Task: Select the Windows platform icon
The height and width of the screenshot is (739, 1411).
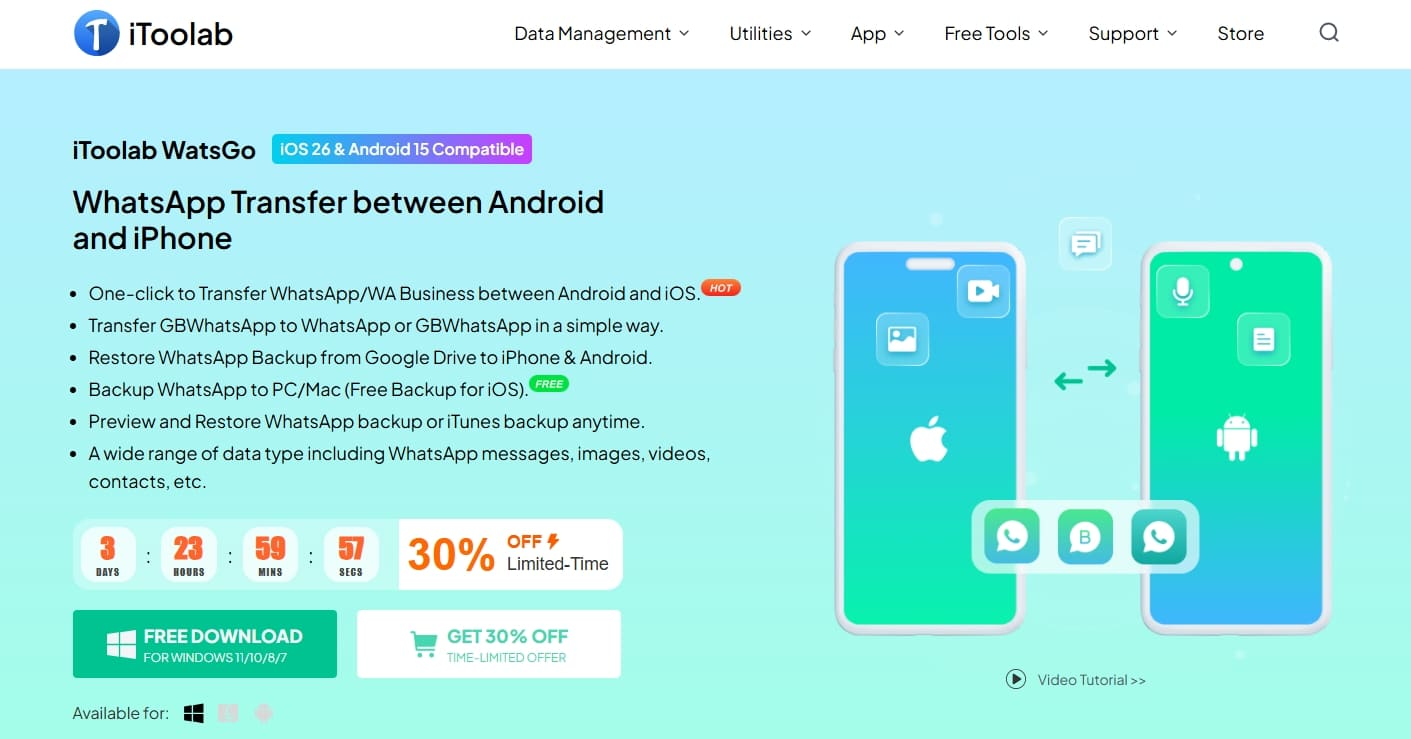Action: click(194, 713)
